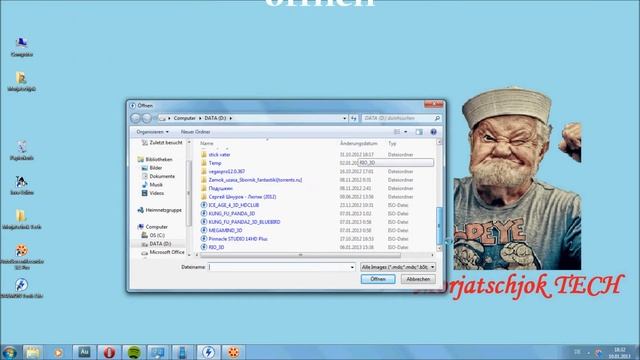Click the clock in the system tray
The image size is (640, 360).
(620, 353)
